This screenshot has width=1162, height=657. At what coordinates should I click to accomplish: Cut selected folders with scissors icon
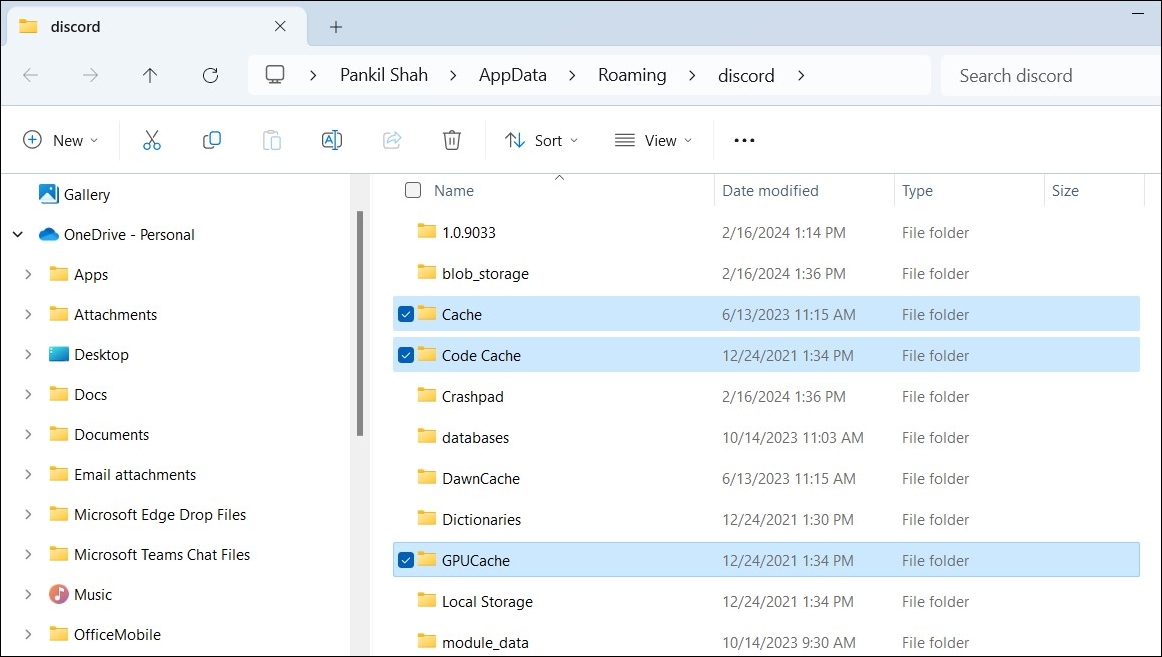(x=151, y=140)
